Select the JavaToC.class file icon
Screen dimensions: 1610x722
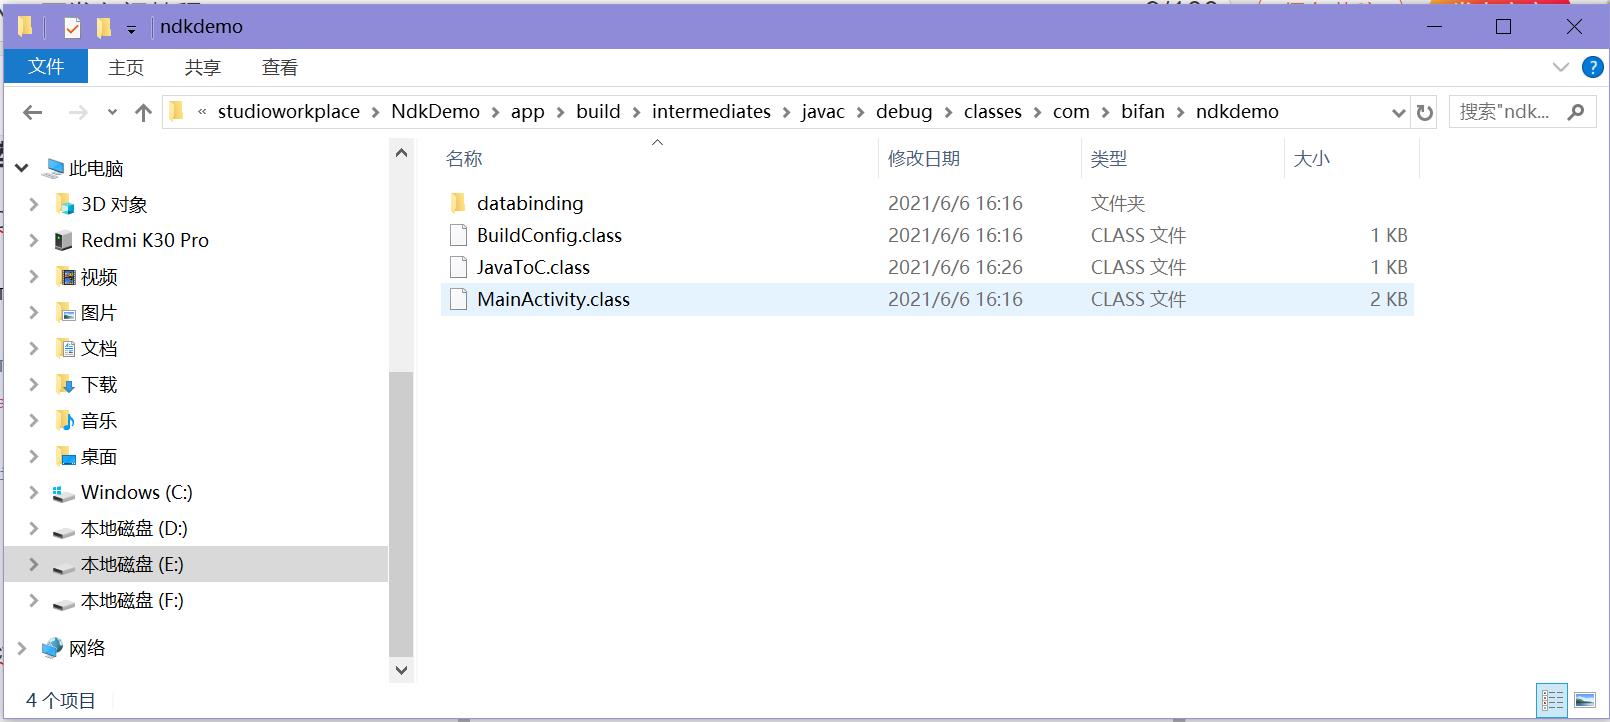458,267
